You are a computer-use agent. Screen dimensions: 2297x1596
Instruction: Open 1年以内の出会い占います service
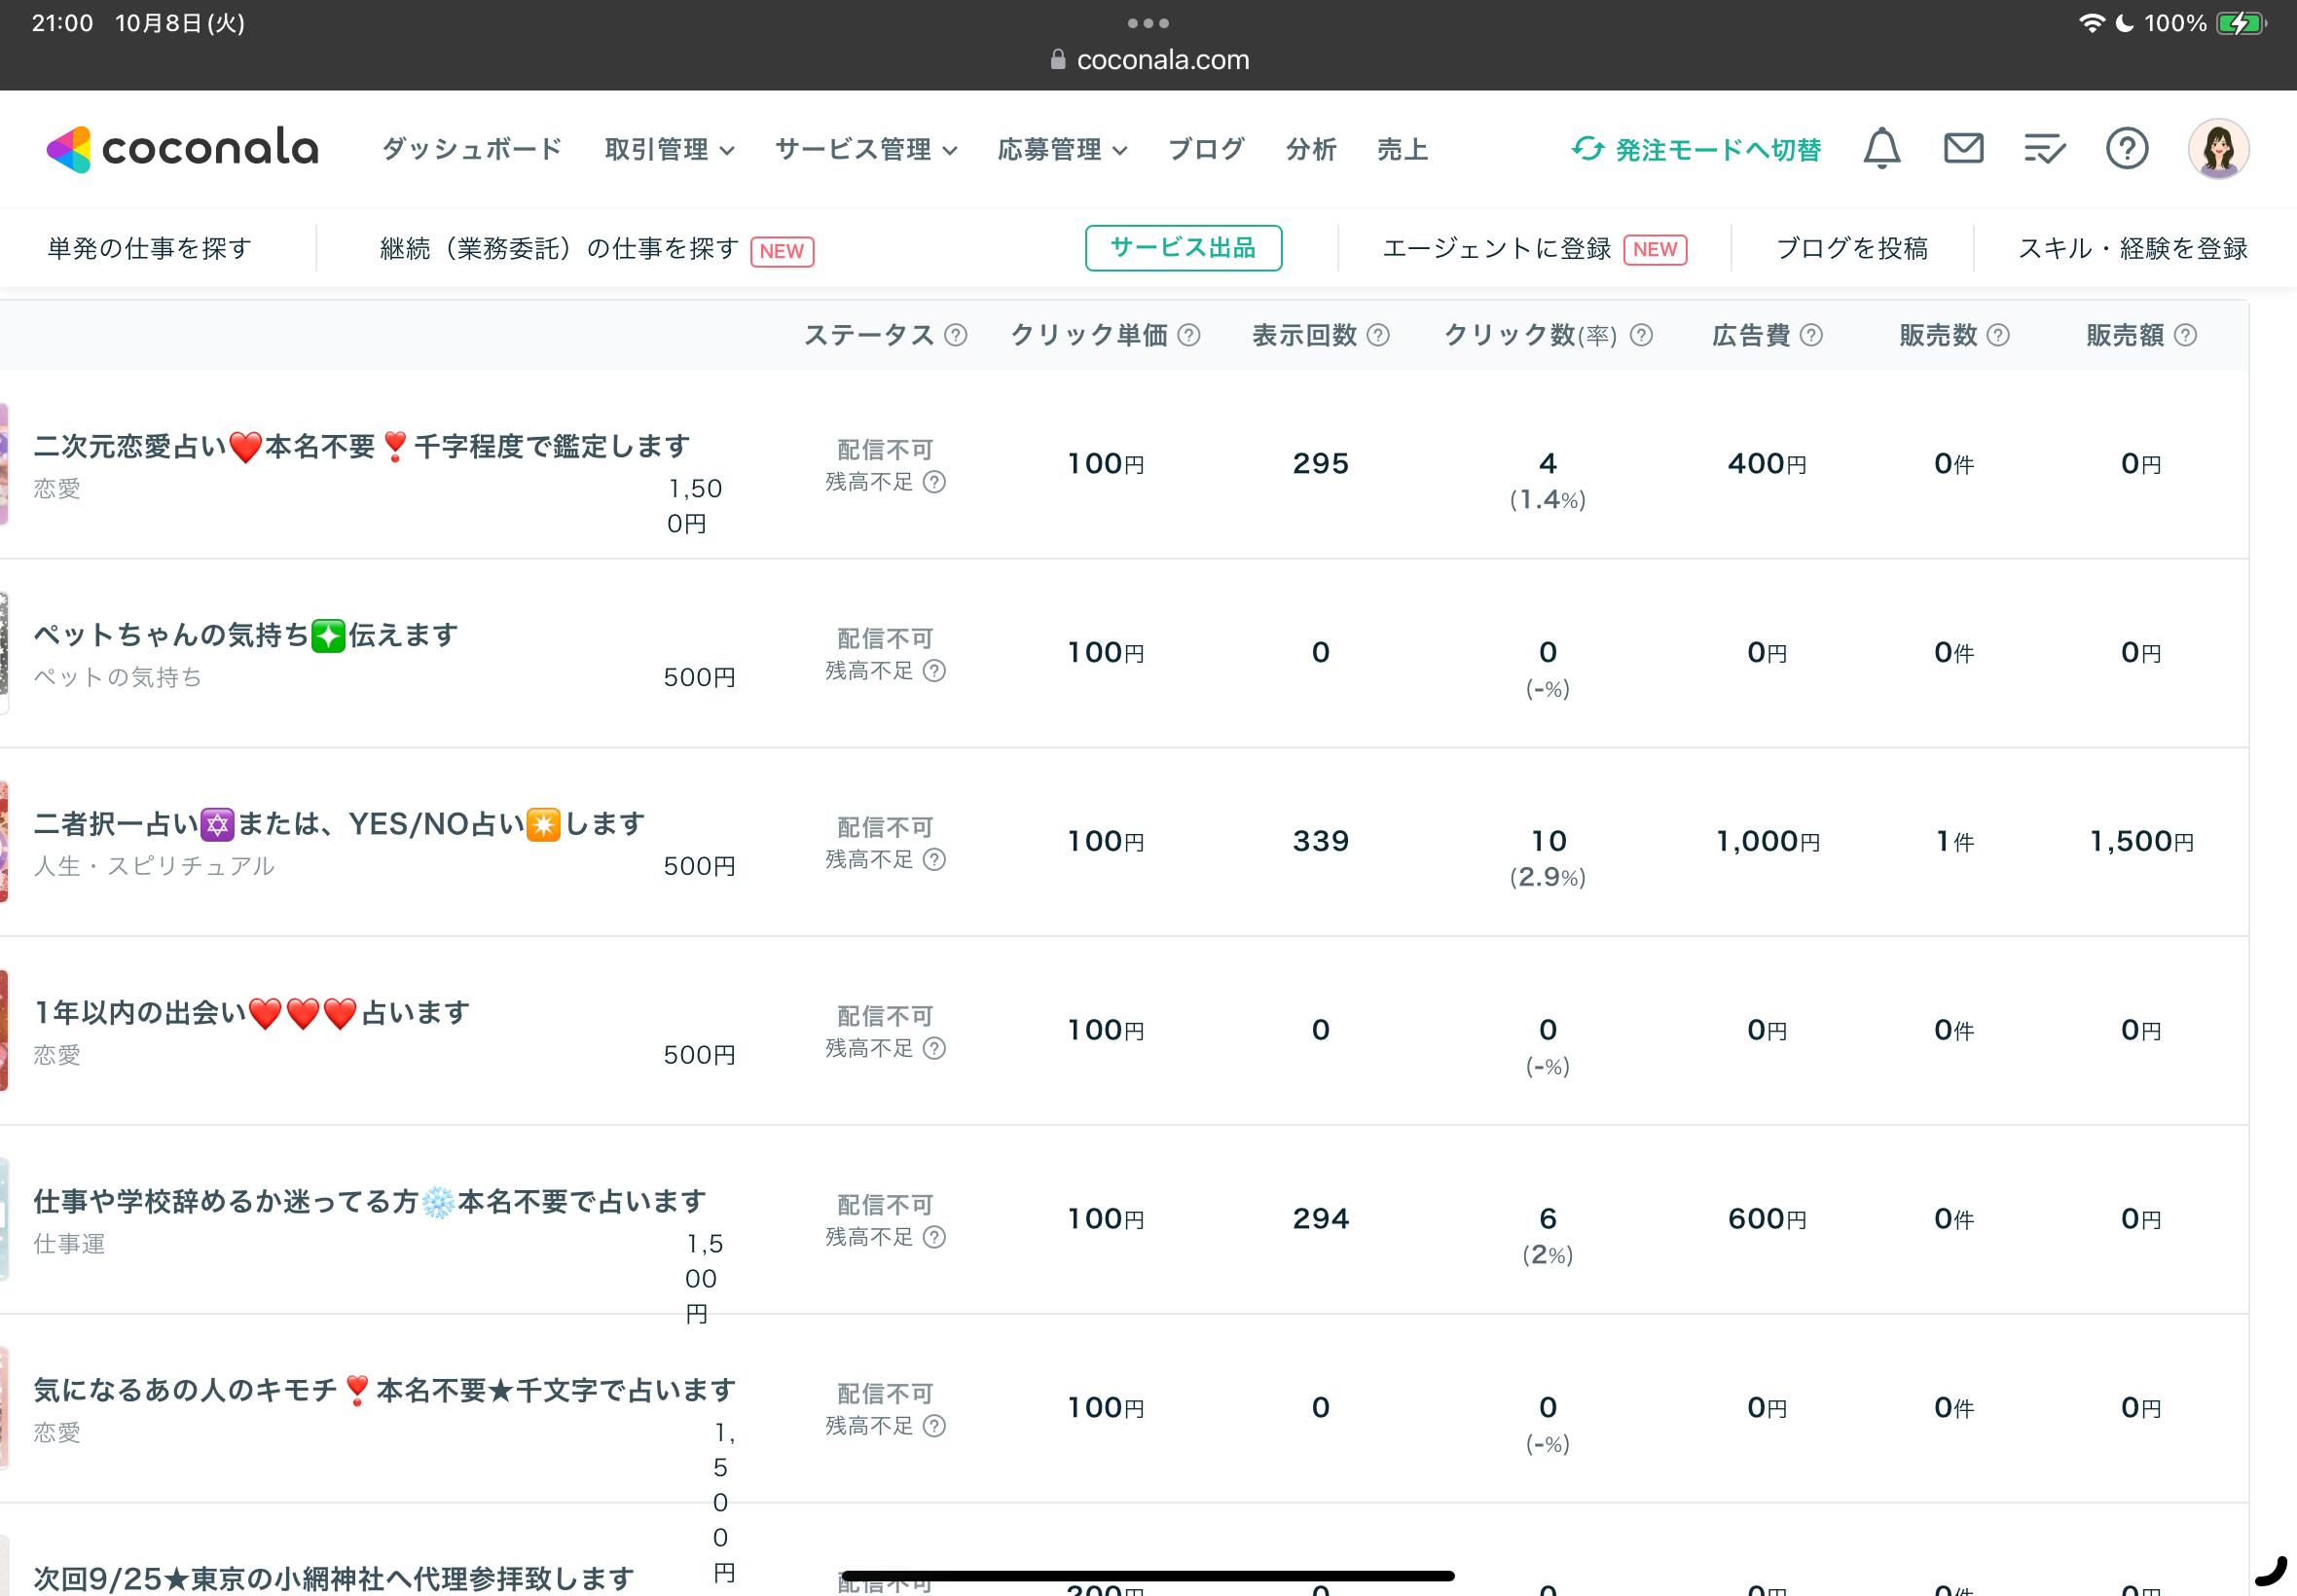(x=252, y=1013)
